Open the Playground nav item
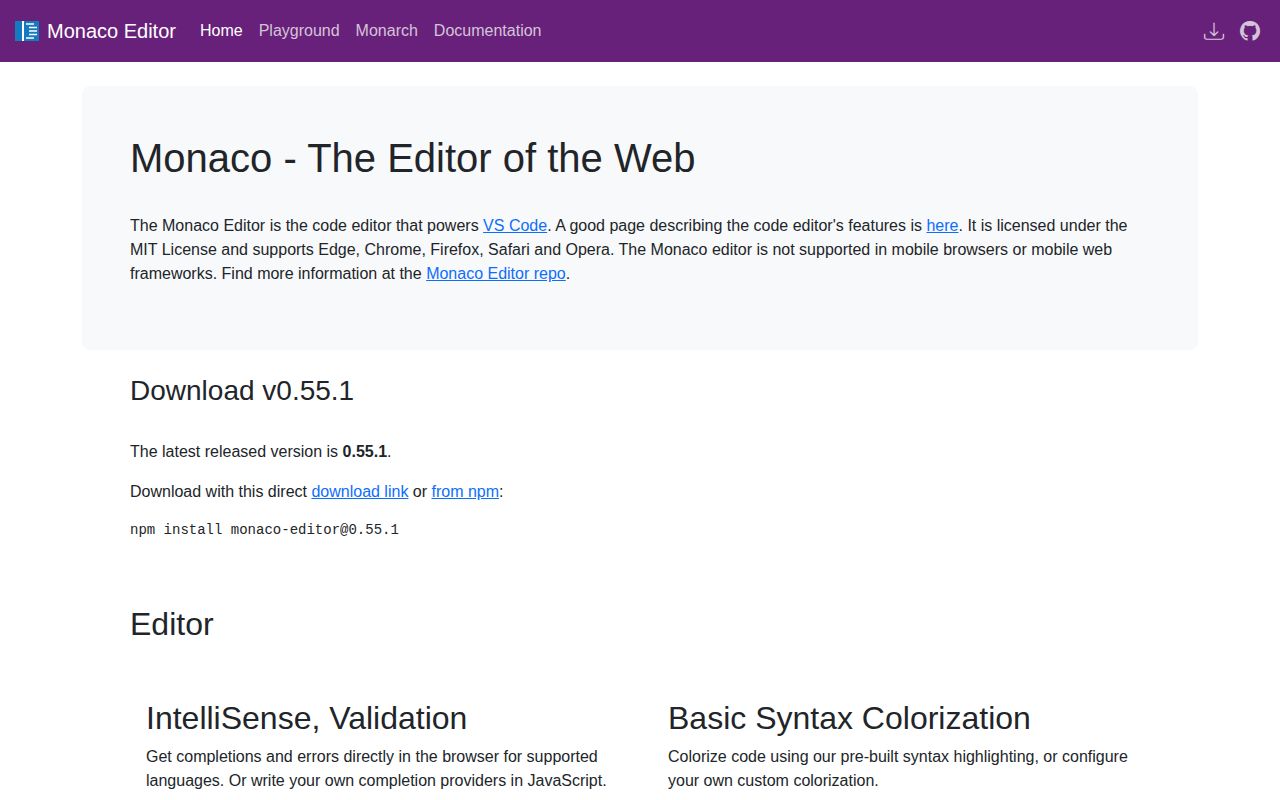Image resolution: width=1280 pixels, height=800 pixels. coord(299,31)
